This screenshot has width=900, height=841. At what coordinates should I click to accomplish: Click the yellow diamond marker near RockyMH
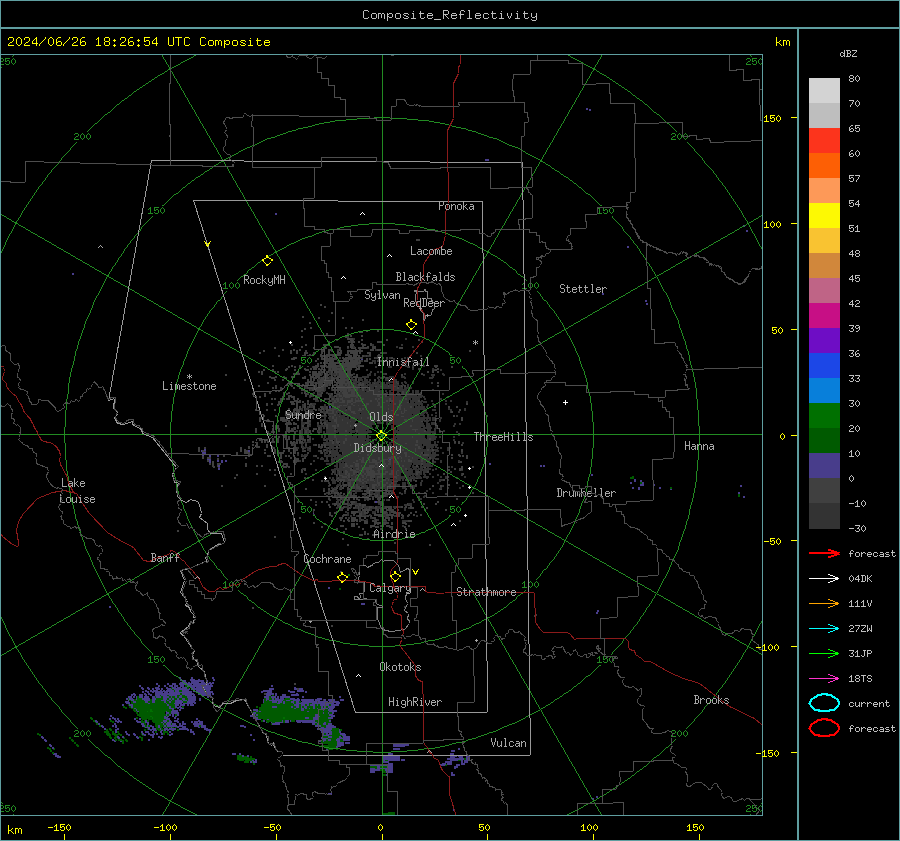[x=267, y=261]
